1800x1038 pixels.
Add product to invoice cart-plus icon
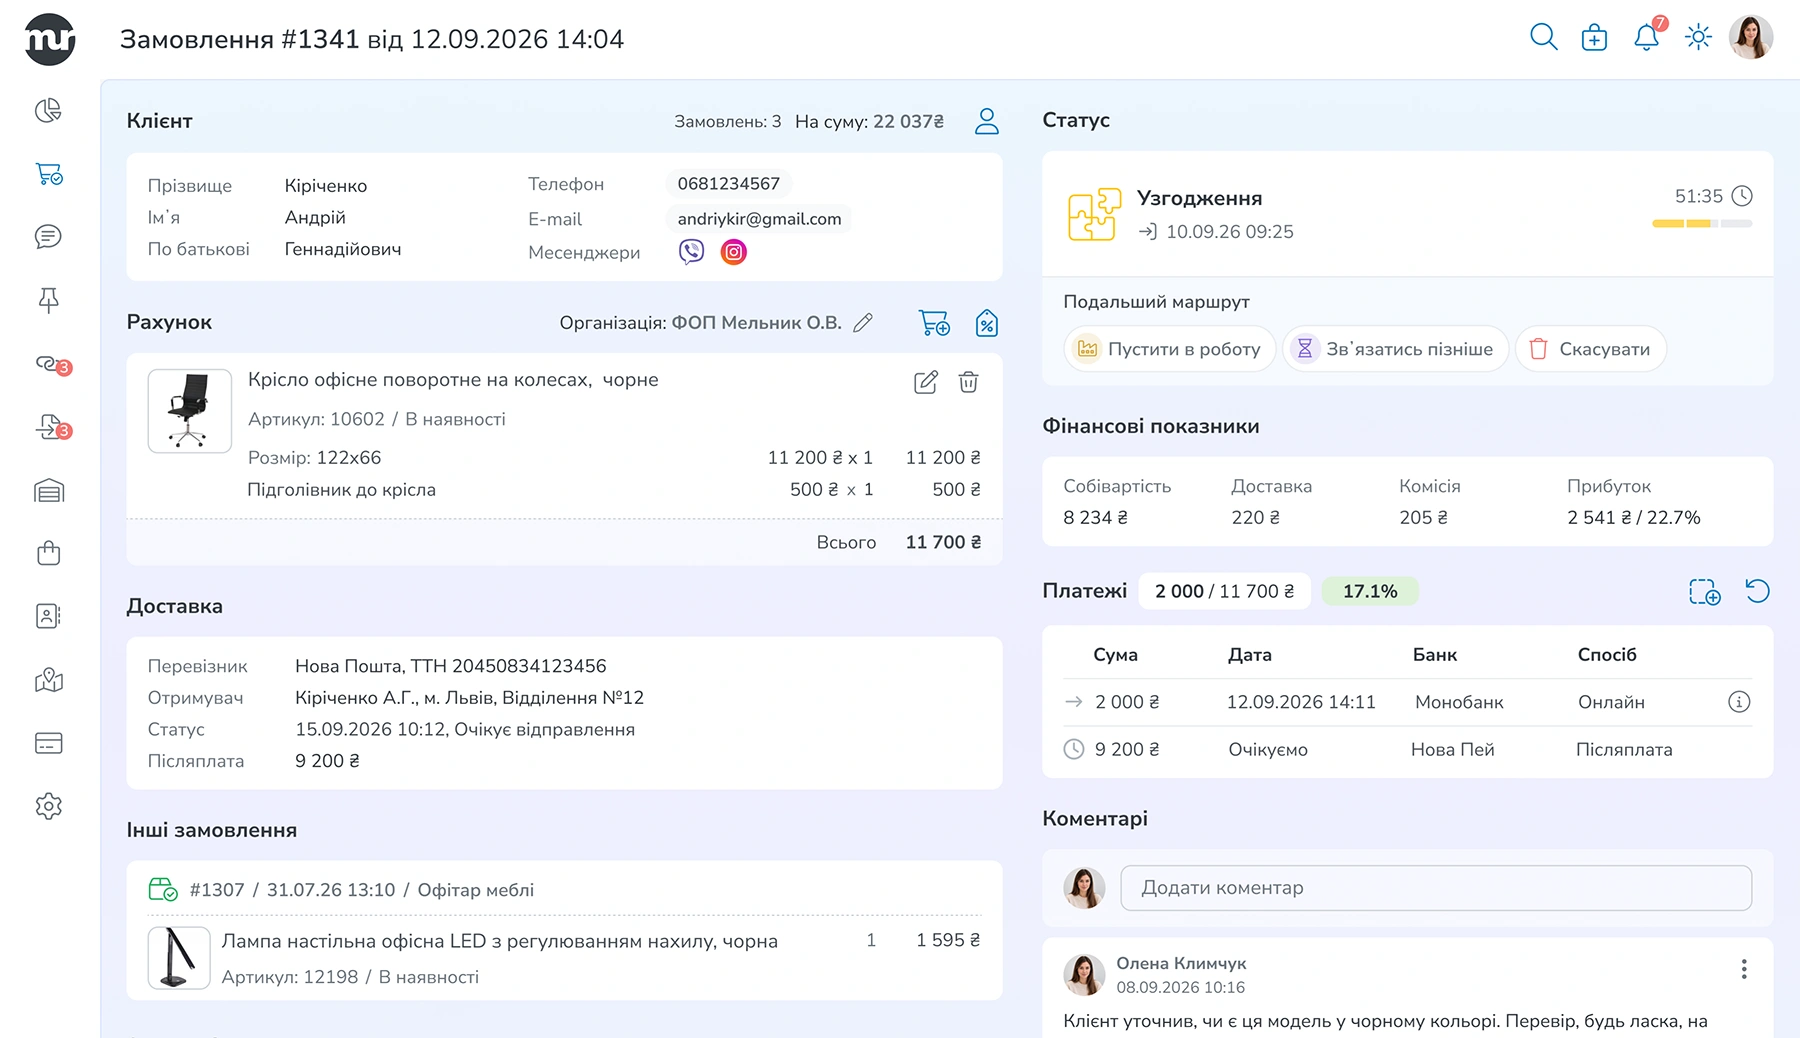[934, 323]
